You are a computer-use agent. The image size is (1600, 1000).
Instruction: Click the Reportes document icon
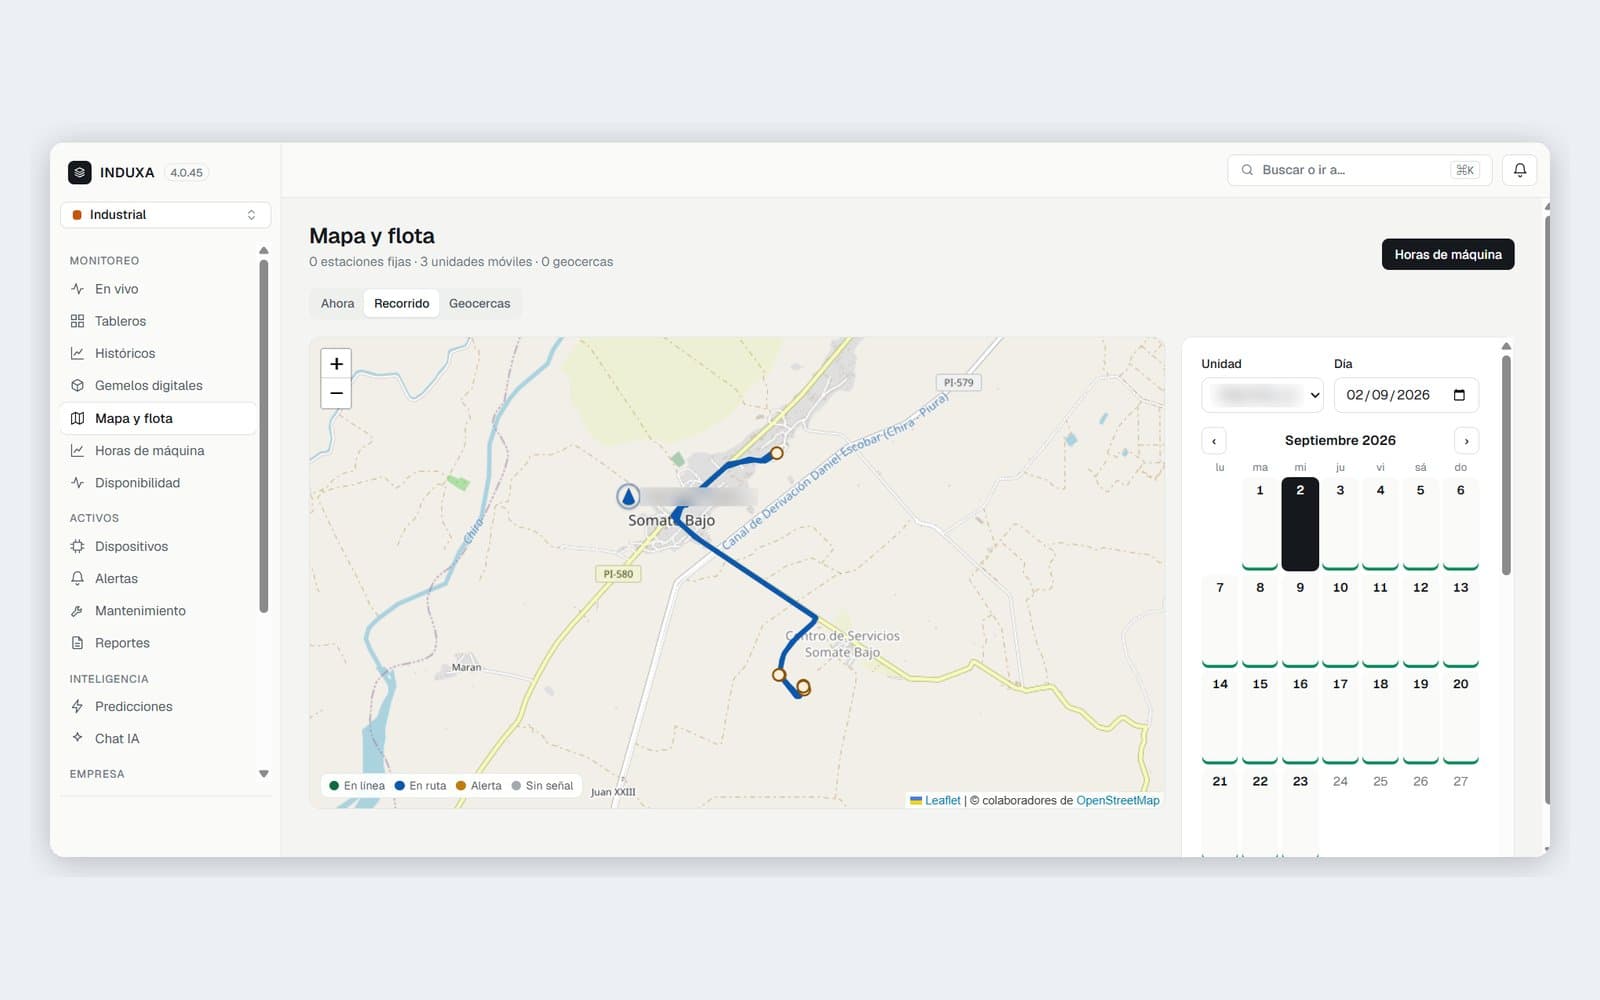(77, 643)
